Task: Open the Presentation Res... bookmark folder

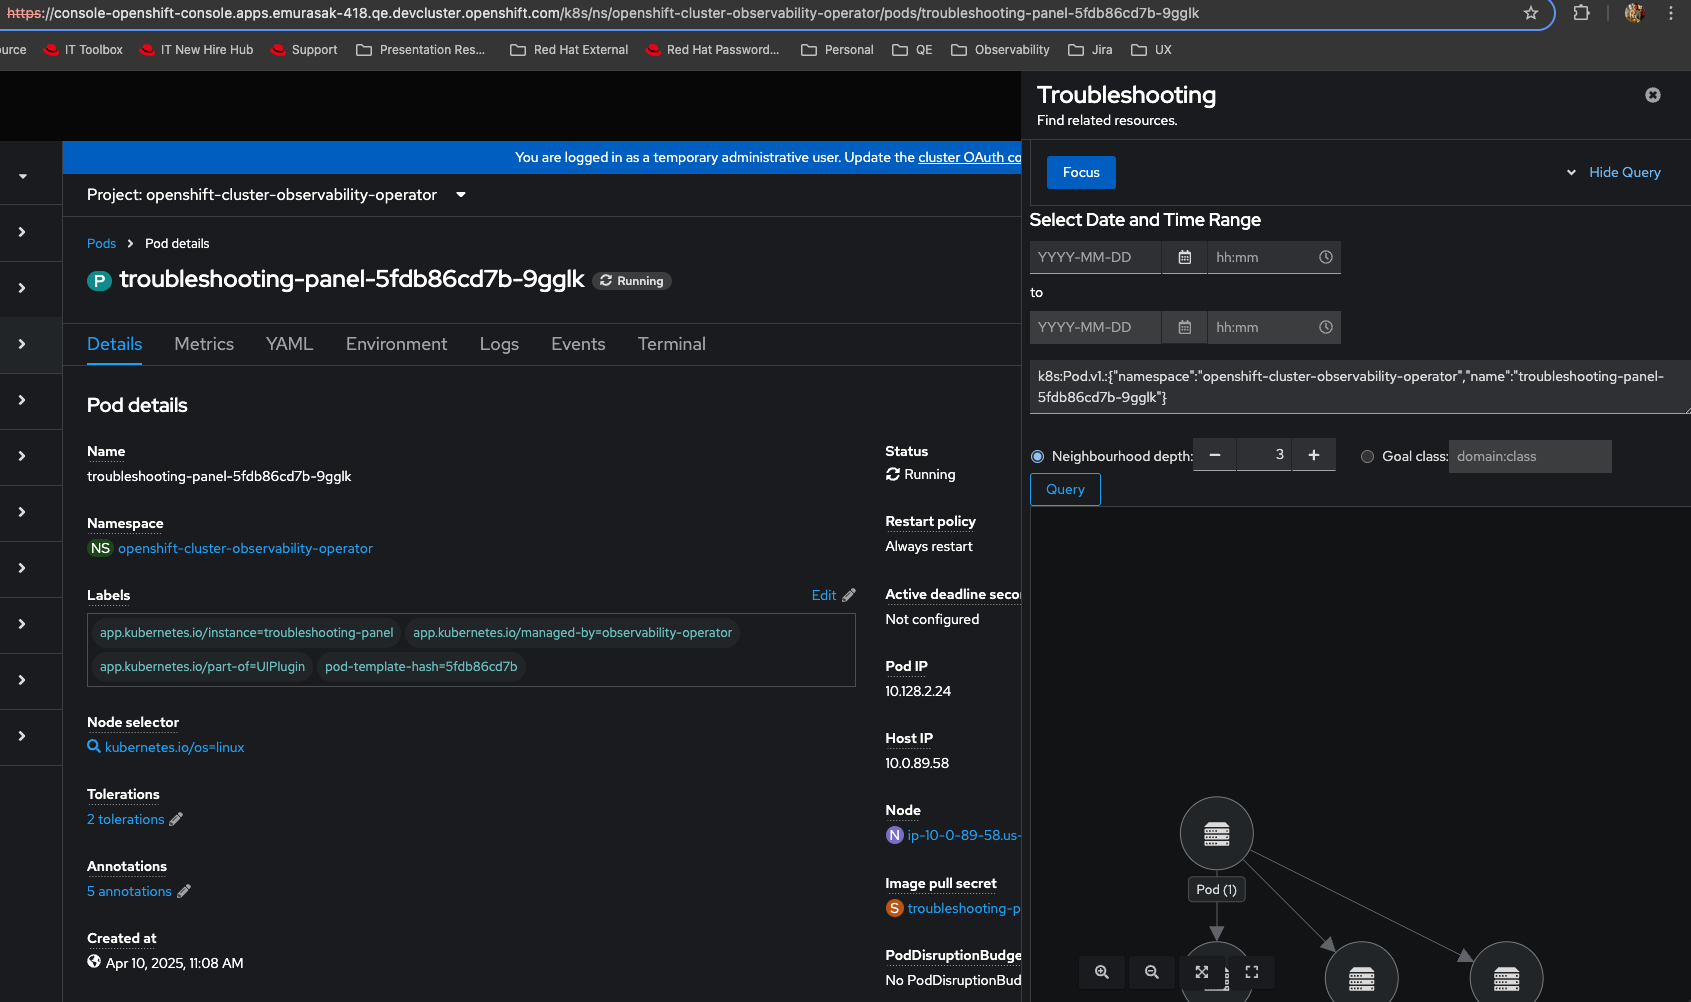Action: 420,50
